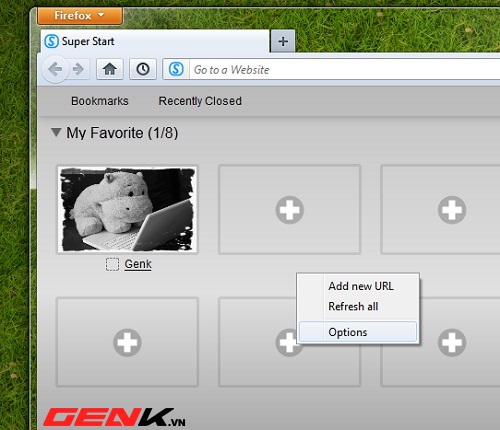Open a new tab with plus button
The height and width of the screenshot is (430, 500).
coord(283,41)
